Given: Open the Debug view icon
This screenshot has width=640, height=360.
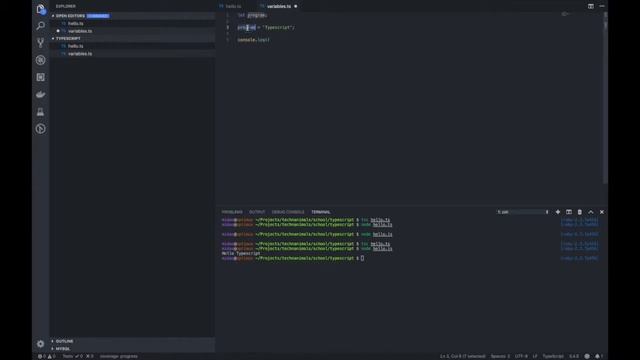Looking at the screenshot, I should [x=40, y=60].
